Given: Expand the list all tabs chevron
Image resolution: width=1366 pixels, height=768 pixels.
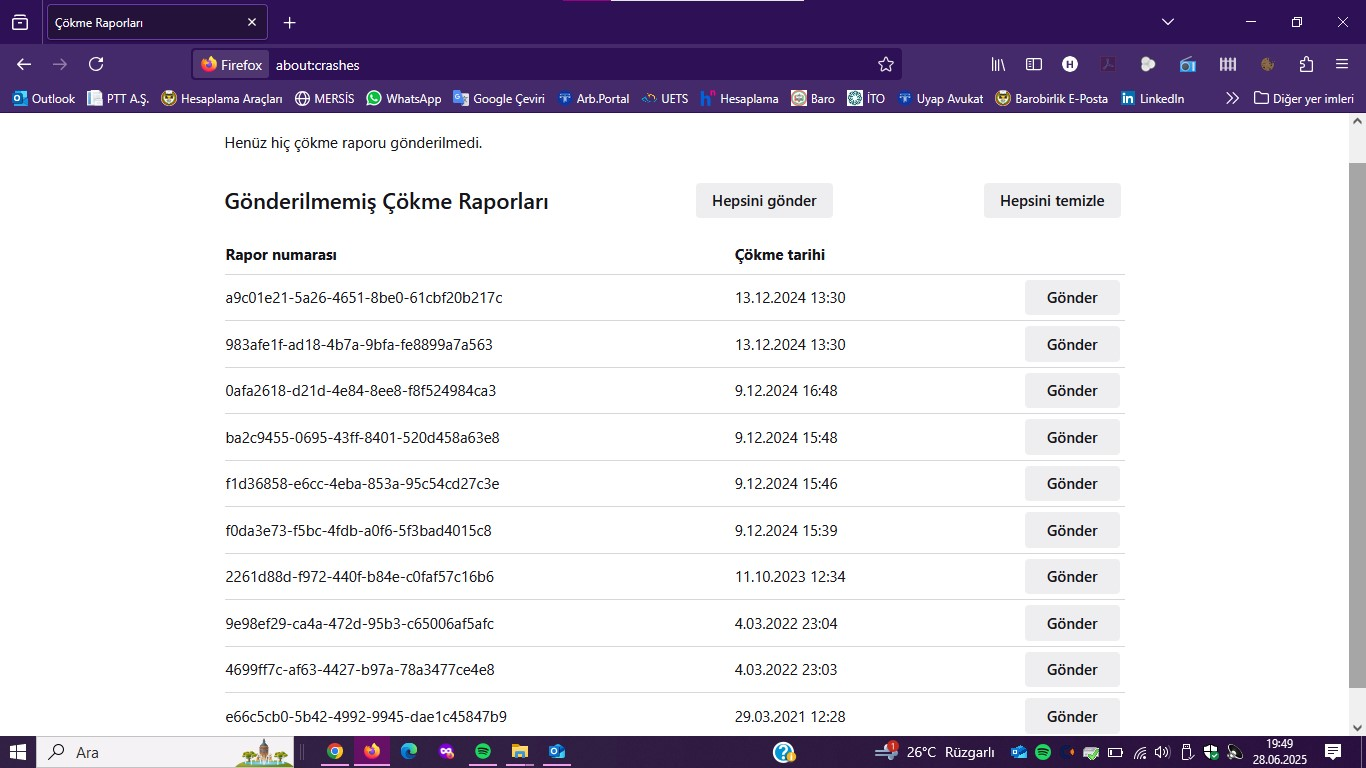Looking at the screenshot, I should click(x=1167, y=22).
